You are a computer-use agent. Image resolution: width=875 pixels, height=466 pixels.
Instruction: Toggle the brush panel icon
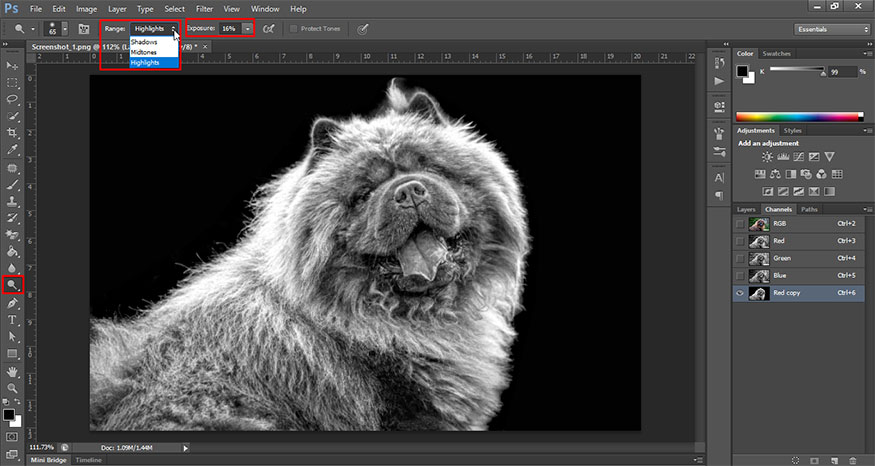(84, 28)
